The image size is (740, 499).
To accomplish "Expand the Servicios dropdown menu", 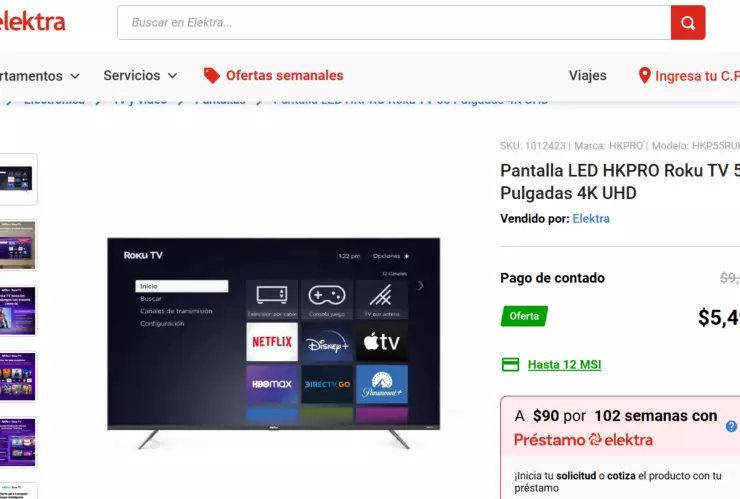I will 140,76.
